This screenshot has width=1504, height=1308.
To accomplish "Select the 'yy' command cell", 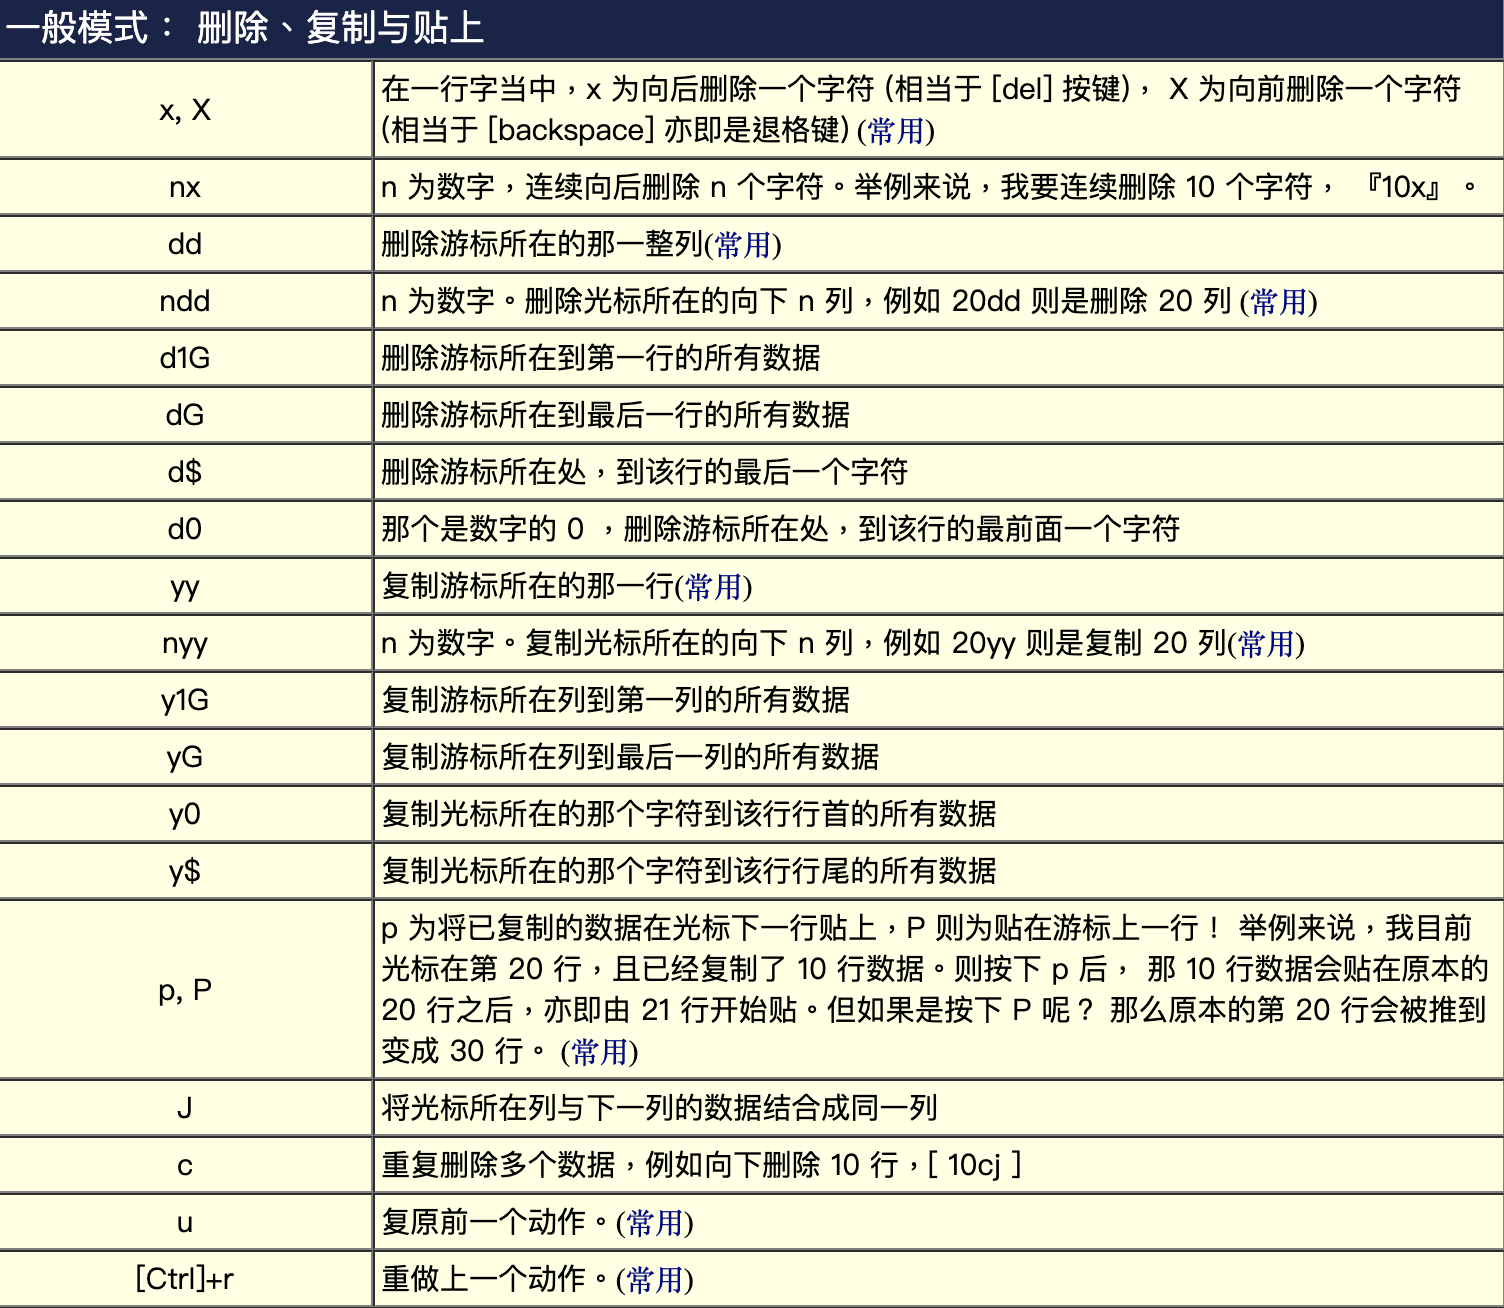I will pyautogui.click(x=185, y=586).
